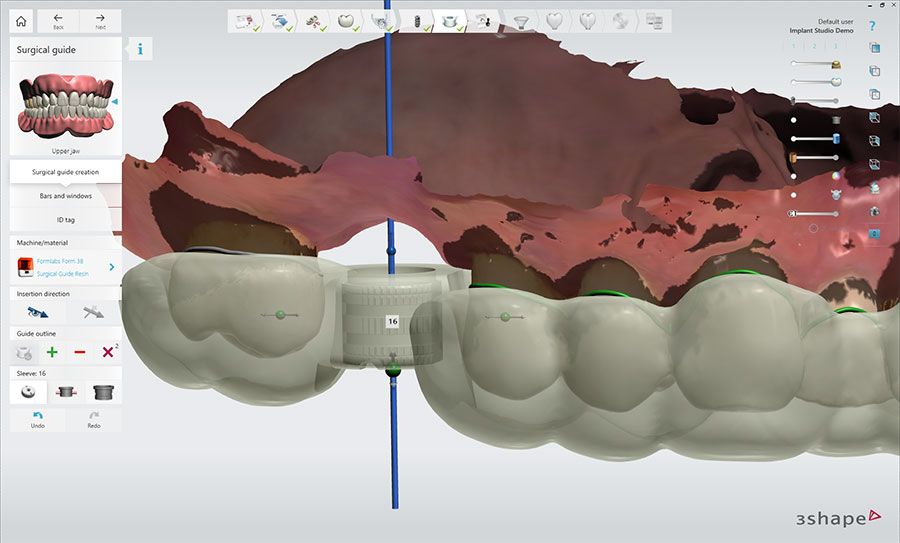Click the Next navigation arrow
This screenshot has width=900, height=543.
point(100,22)
